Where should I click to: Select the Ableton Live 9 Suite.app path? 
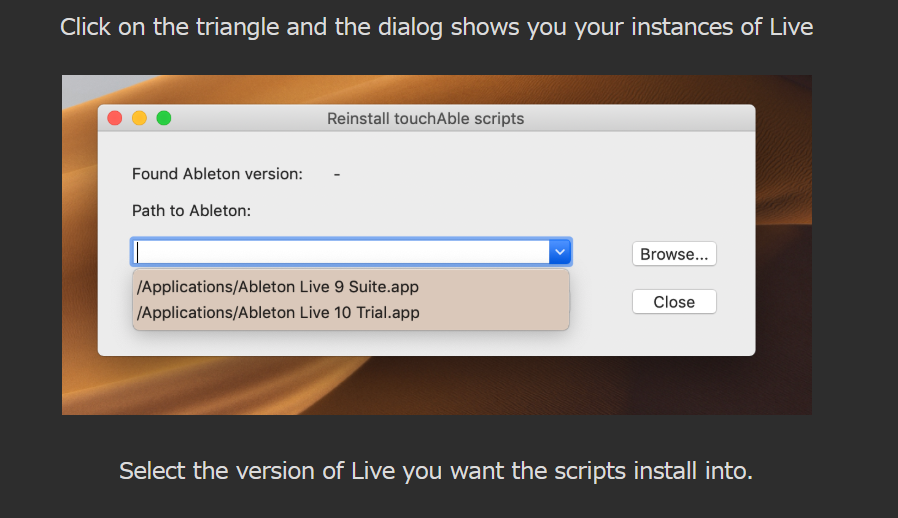coord(278,287)
